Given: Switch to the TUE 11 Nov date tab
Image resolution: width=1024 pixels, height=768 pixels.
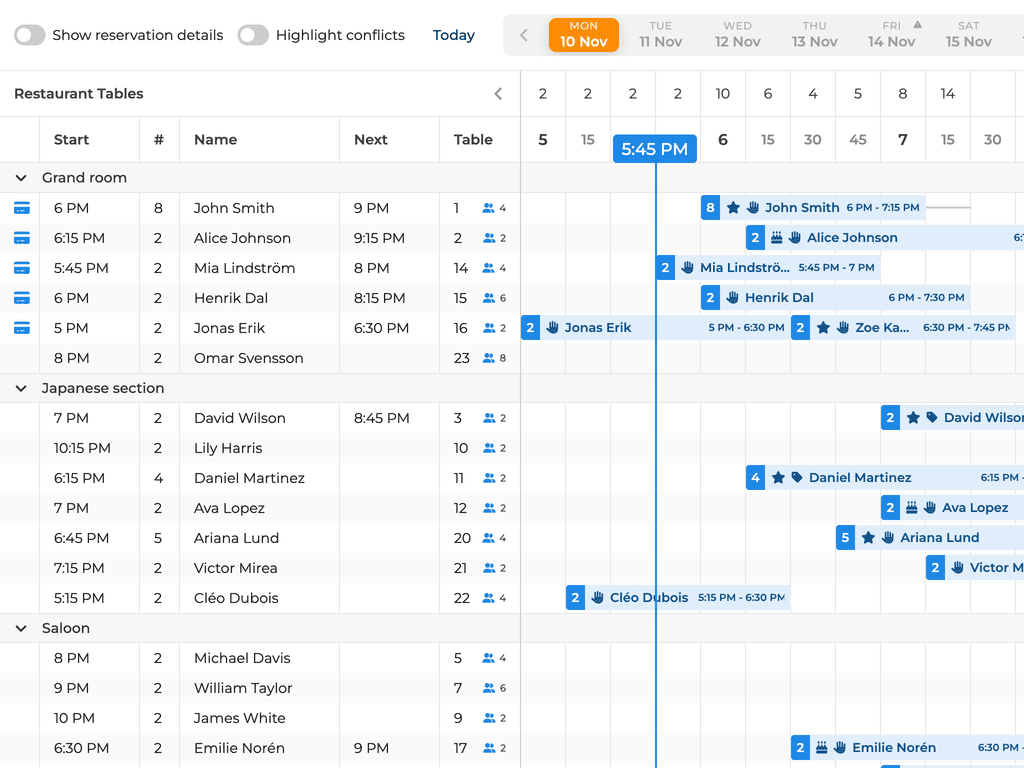Looking at the screenshot, I should tap(660, 35).
